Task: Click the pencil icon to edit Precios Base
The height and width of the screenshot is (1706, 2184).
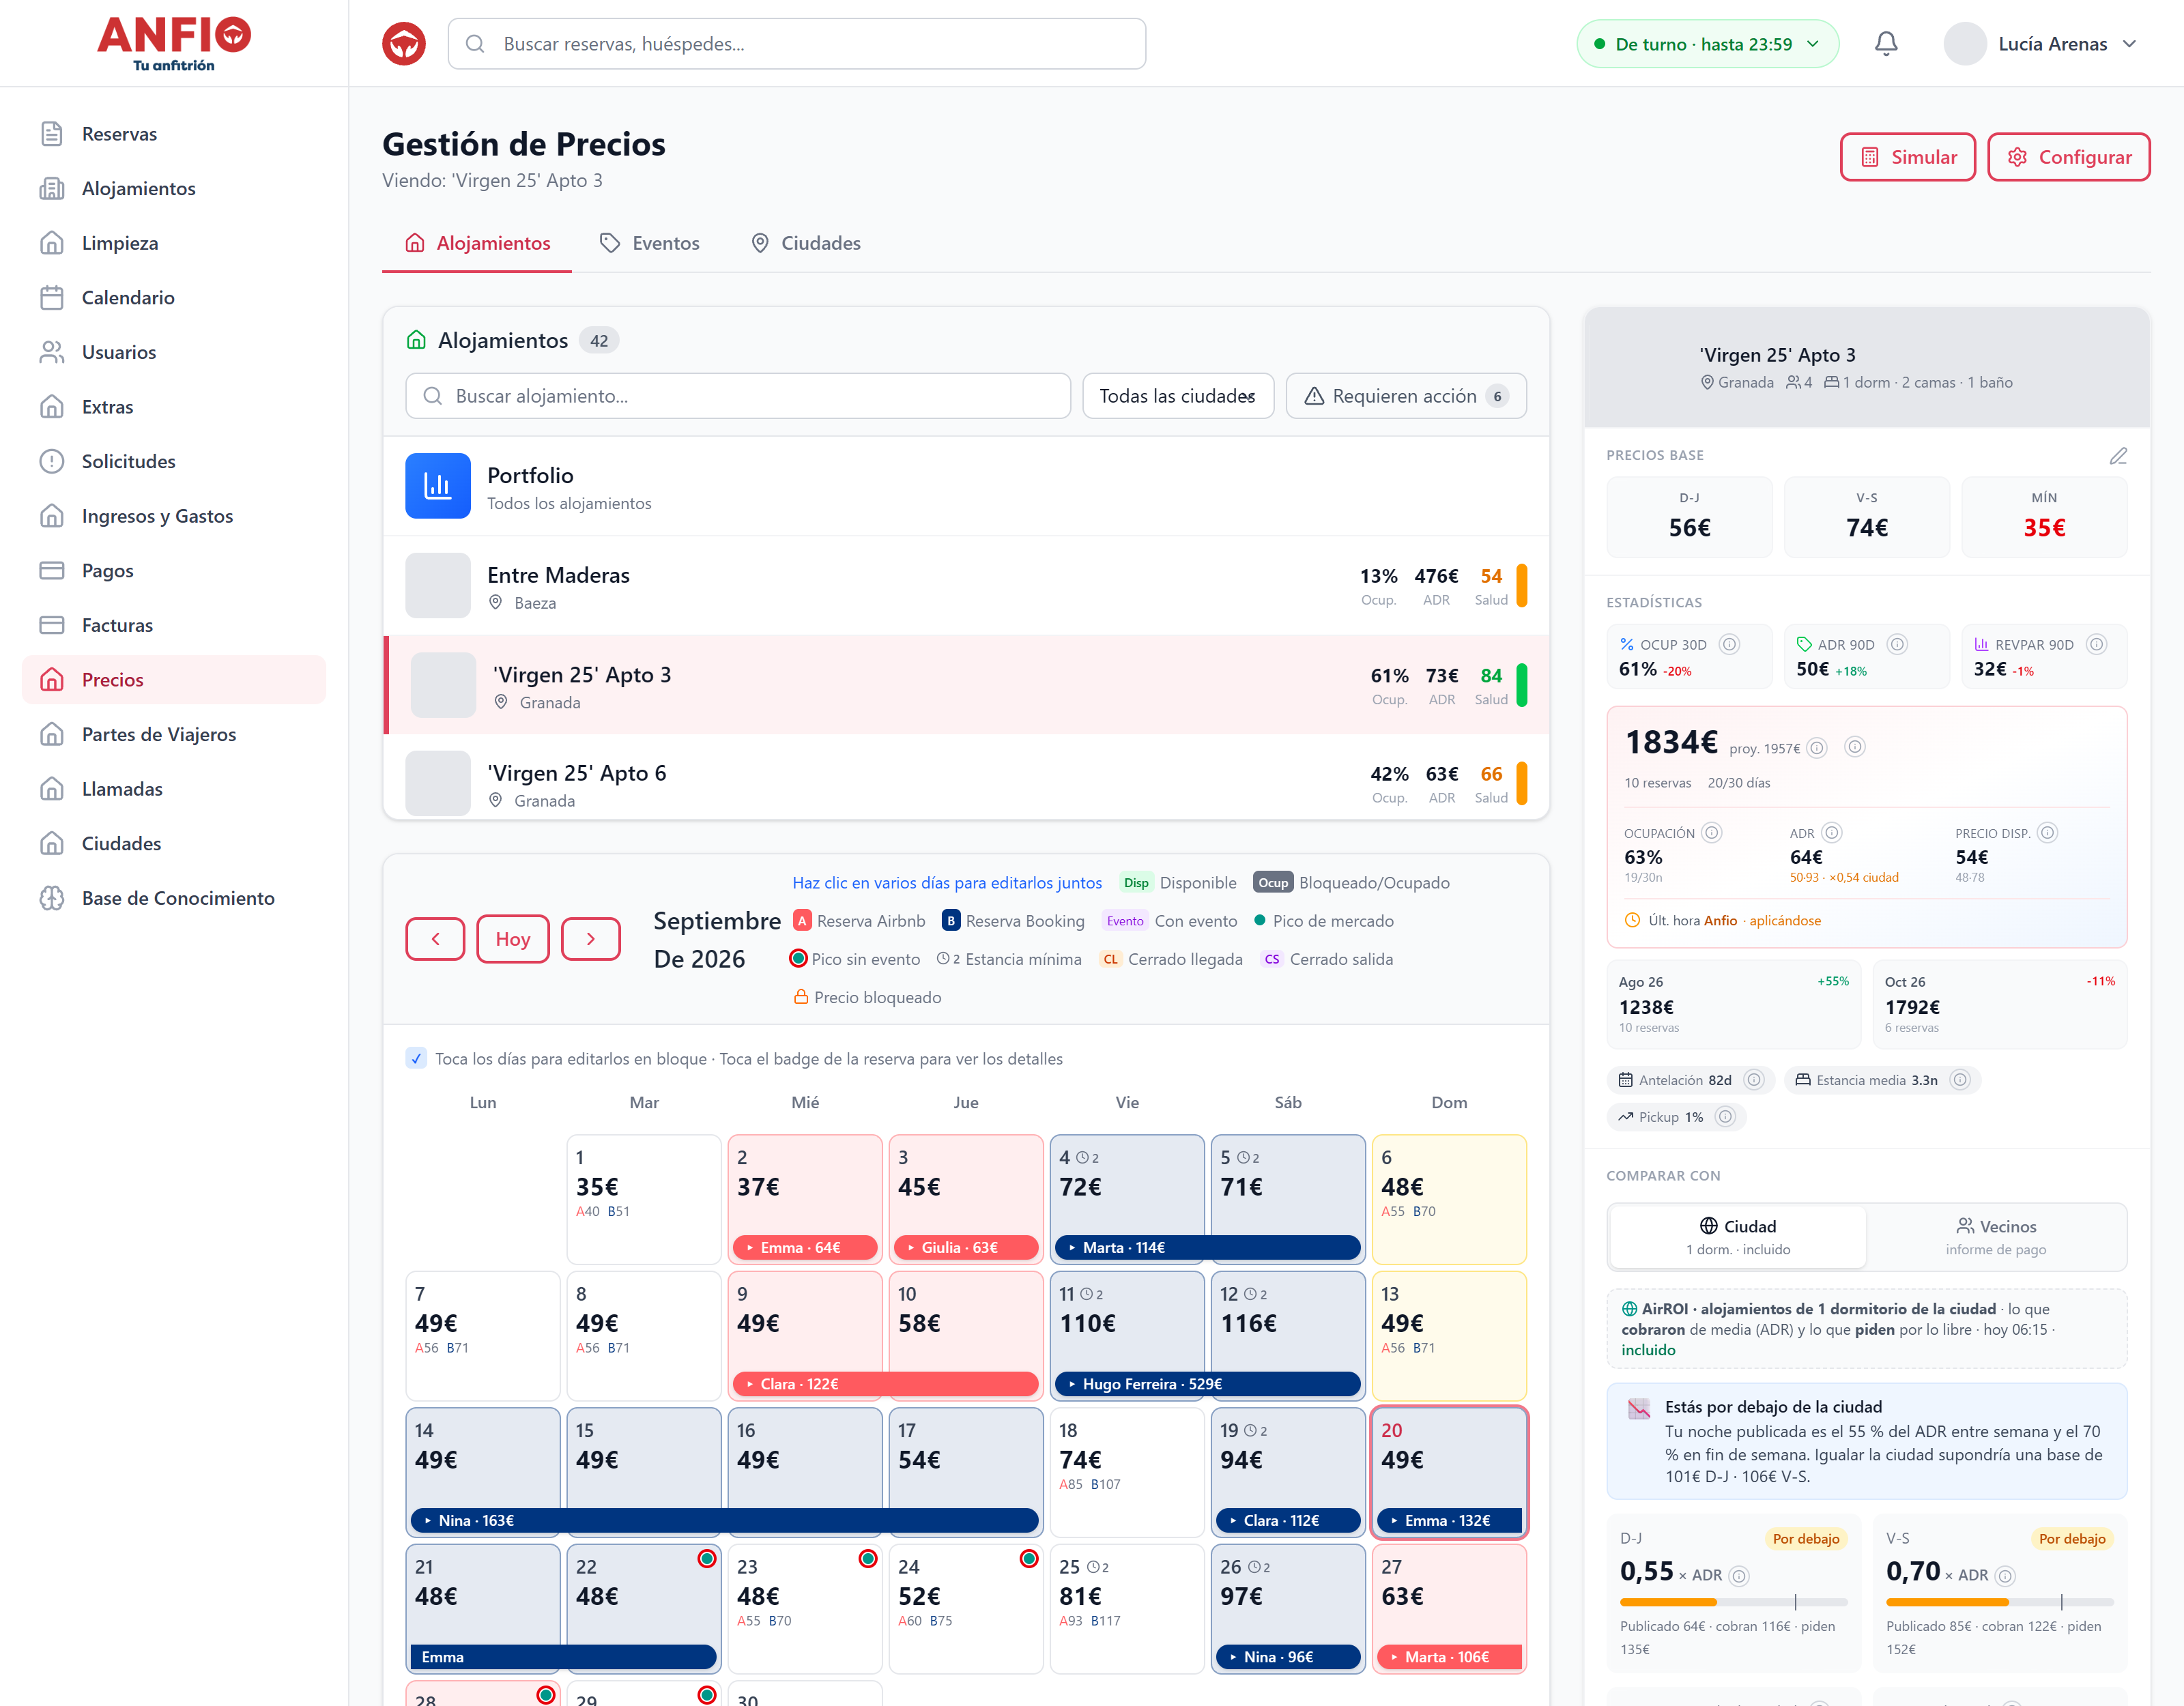Action: (x=2118, y=456)
